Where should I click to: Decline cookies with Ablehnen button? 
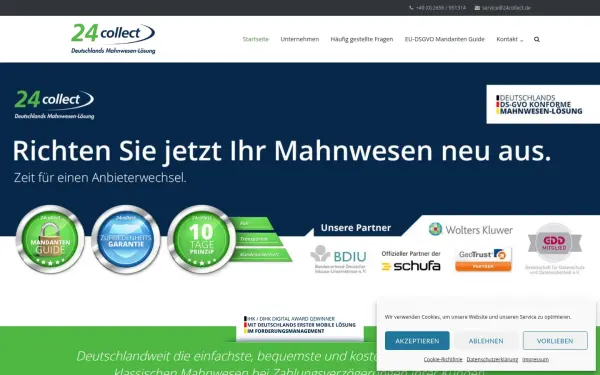point(486,341)
